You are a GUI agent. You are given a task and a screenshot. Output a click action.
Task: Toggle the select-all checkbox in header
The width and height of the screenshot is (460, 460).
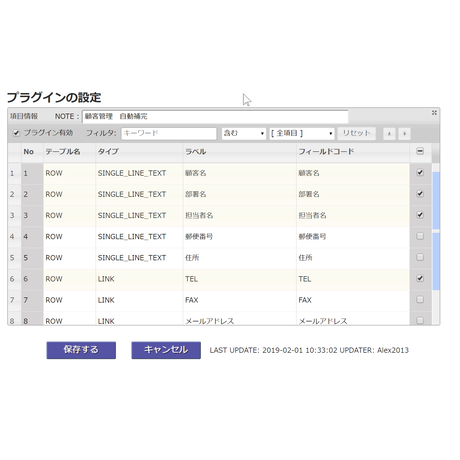click(x=420, y=151)
